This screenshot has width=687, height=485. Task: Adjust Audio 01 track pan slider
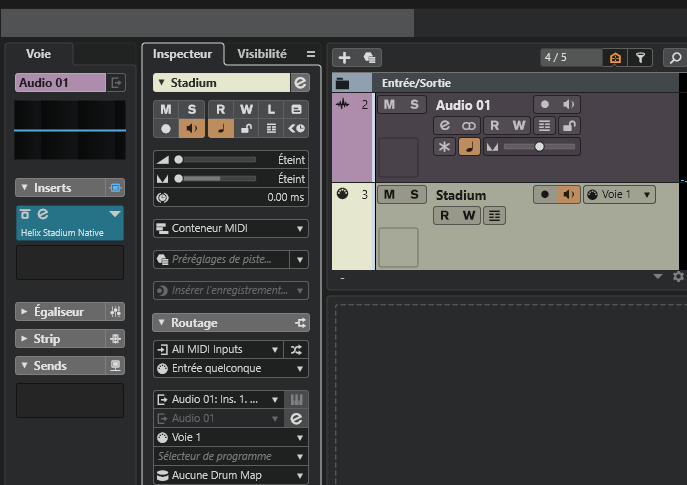click(x=539, y=147)
